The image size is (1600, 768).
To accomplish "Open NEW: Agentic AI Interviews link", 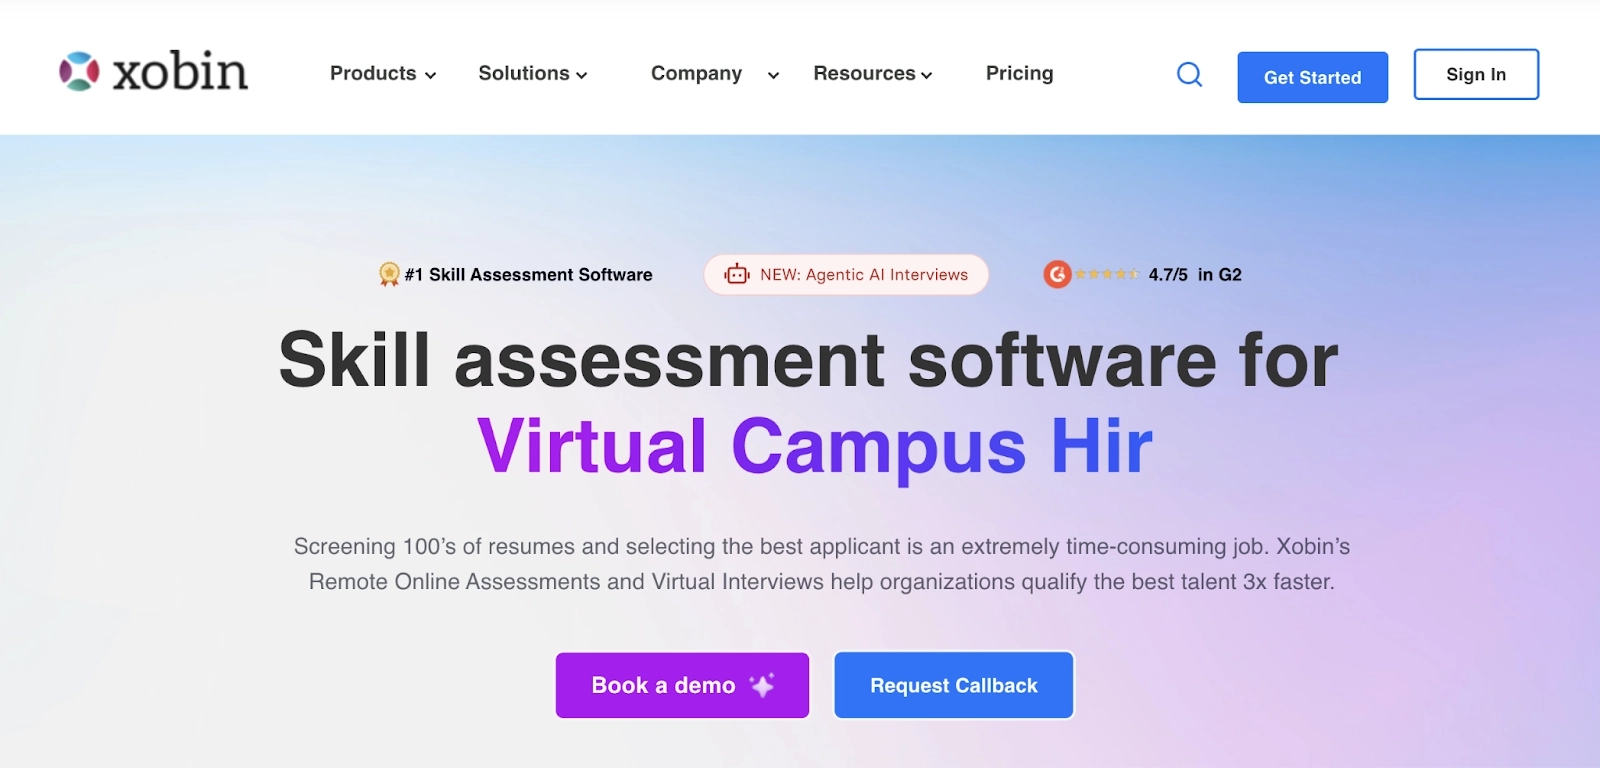I will pyautogui.click(x=846, y=274).
